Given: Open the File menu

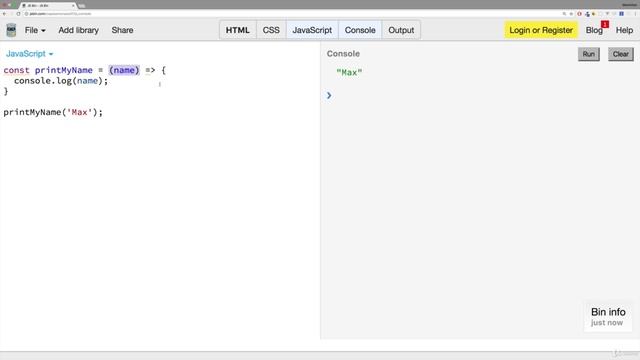Looking at the screenshot, I should coord(35,30).
